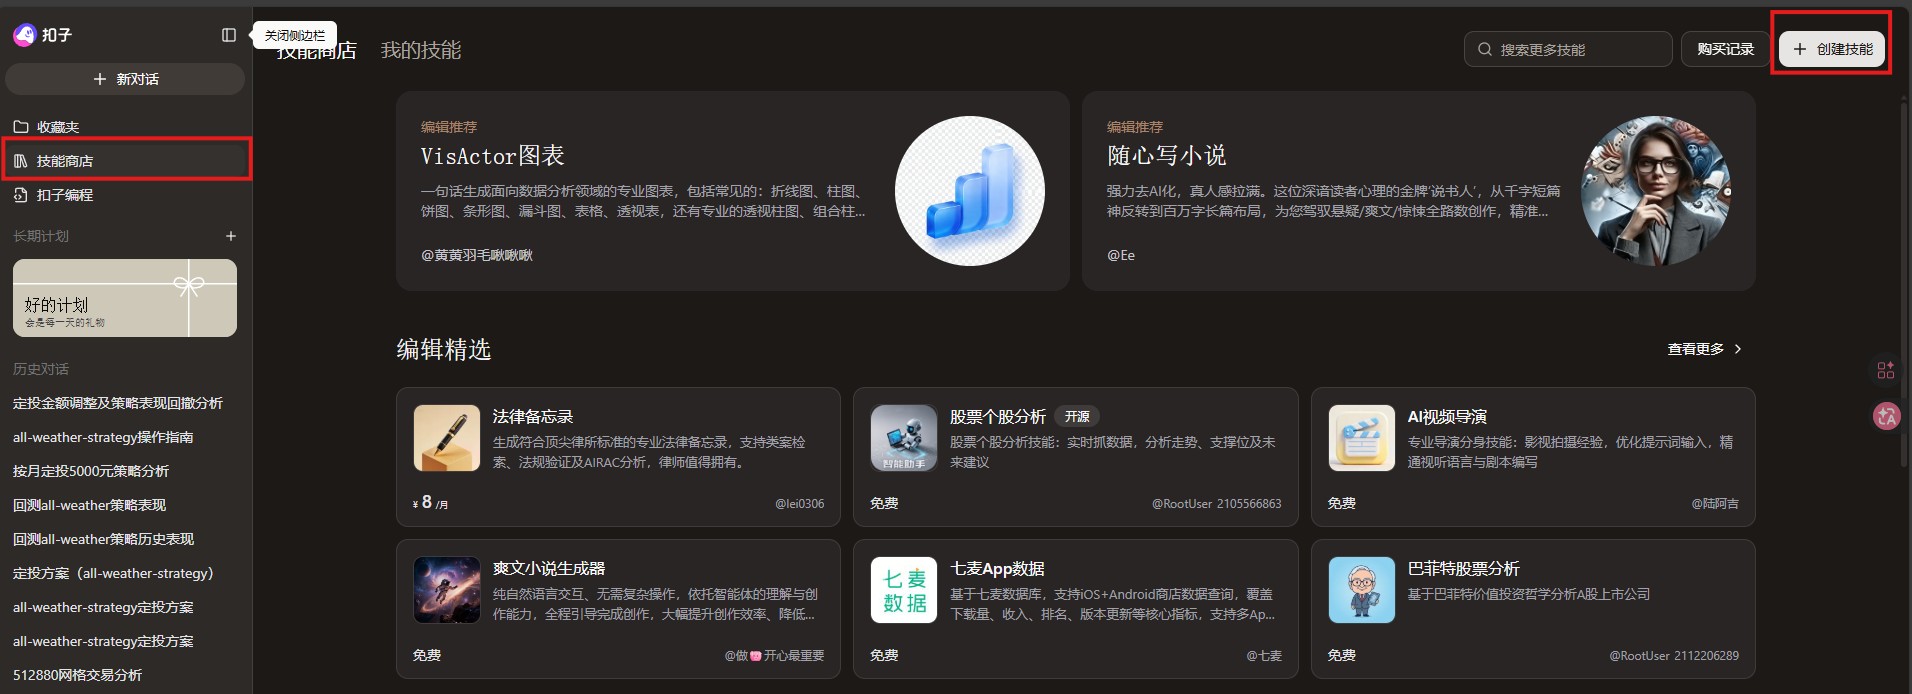This screenshot has height=694, width=1912.
Task: Open the 七麦App数据 skill
Action: tap(1076, 609)
